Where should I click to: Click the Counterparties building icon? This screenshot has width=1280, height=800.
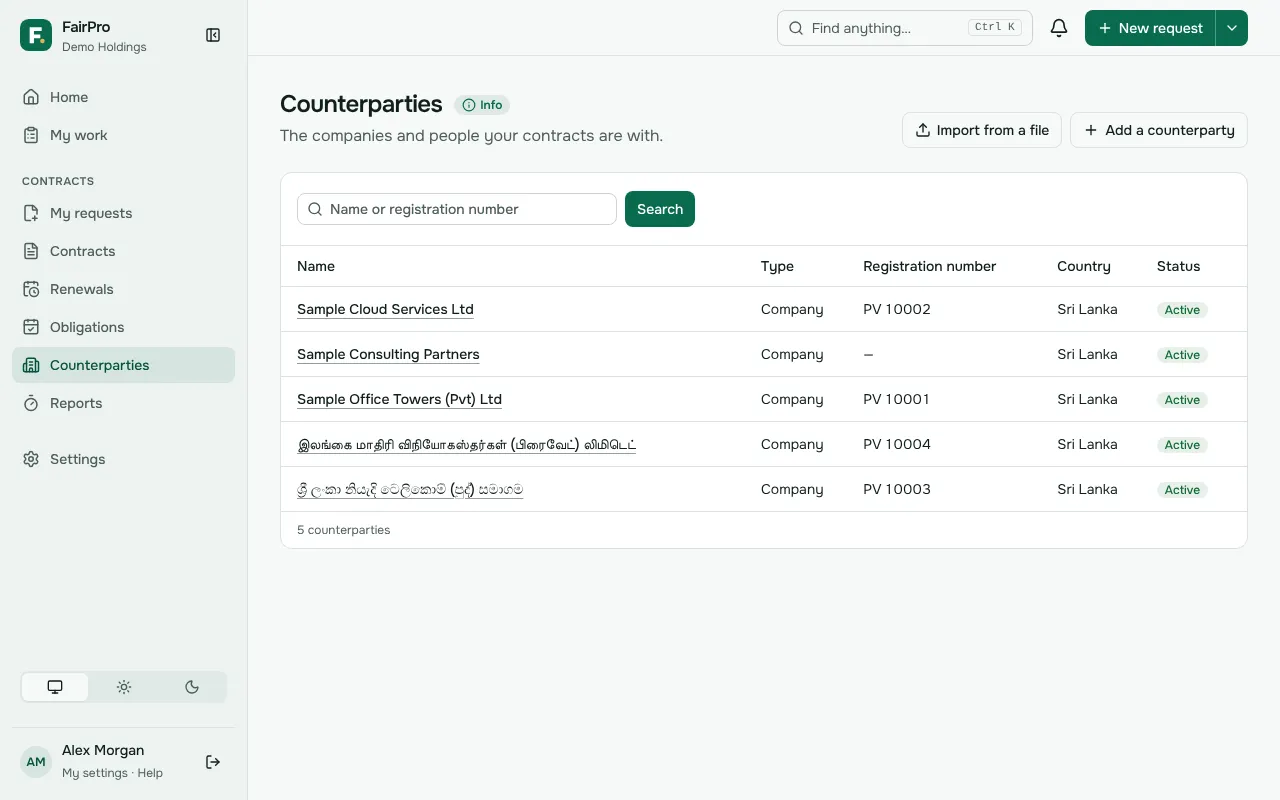pyautogui.click(x=31, y=365)
